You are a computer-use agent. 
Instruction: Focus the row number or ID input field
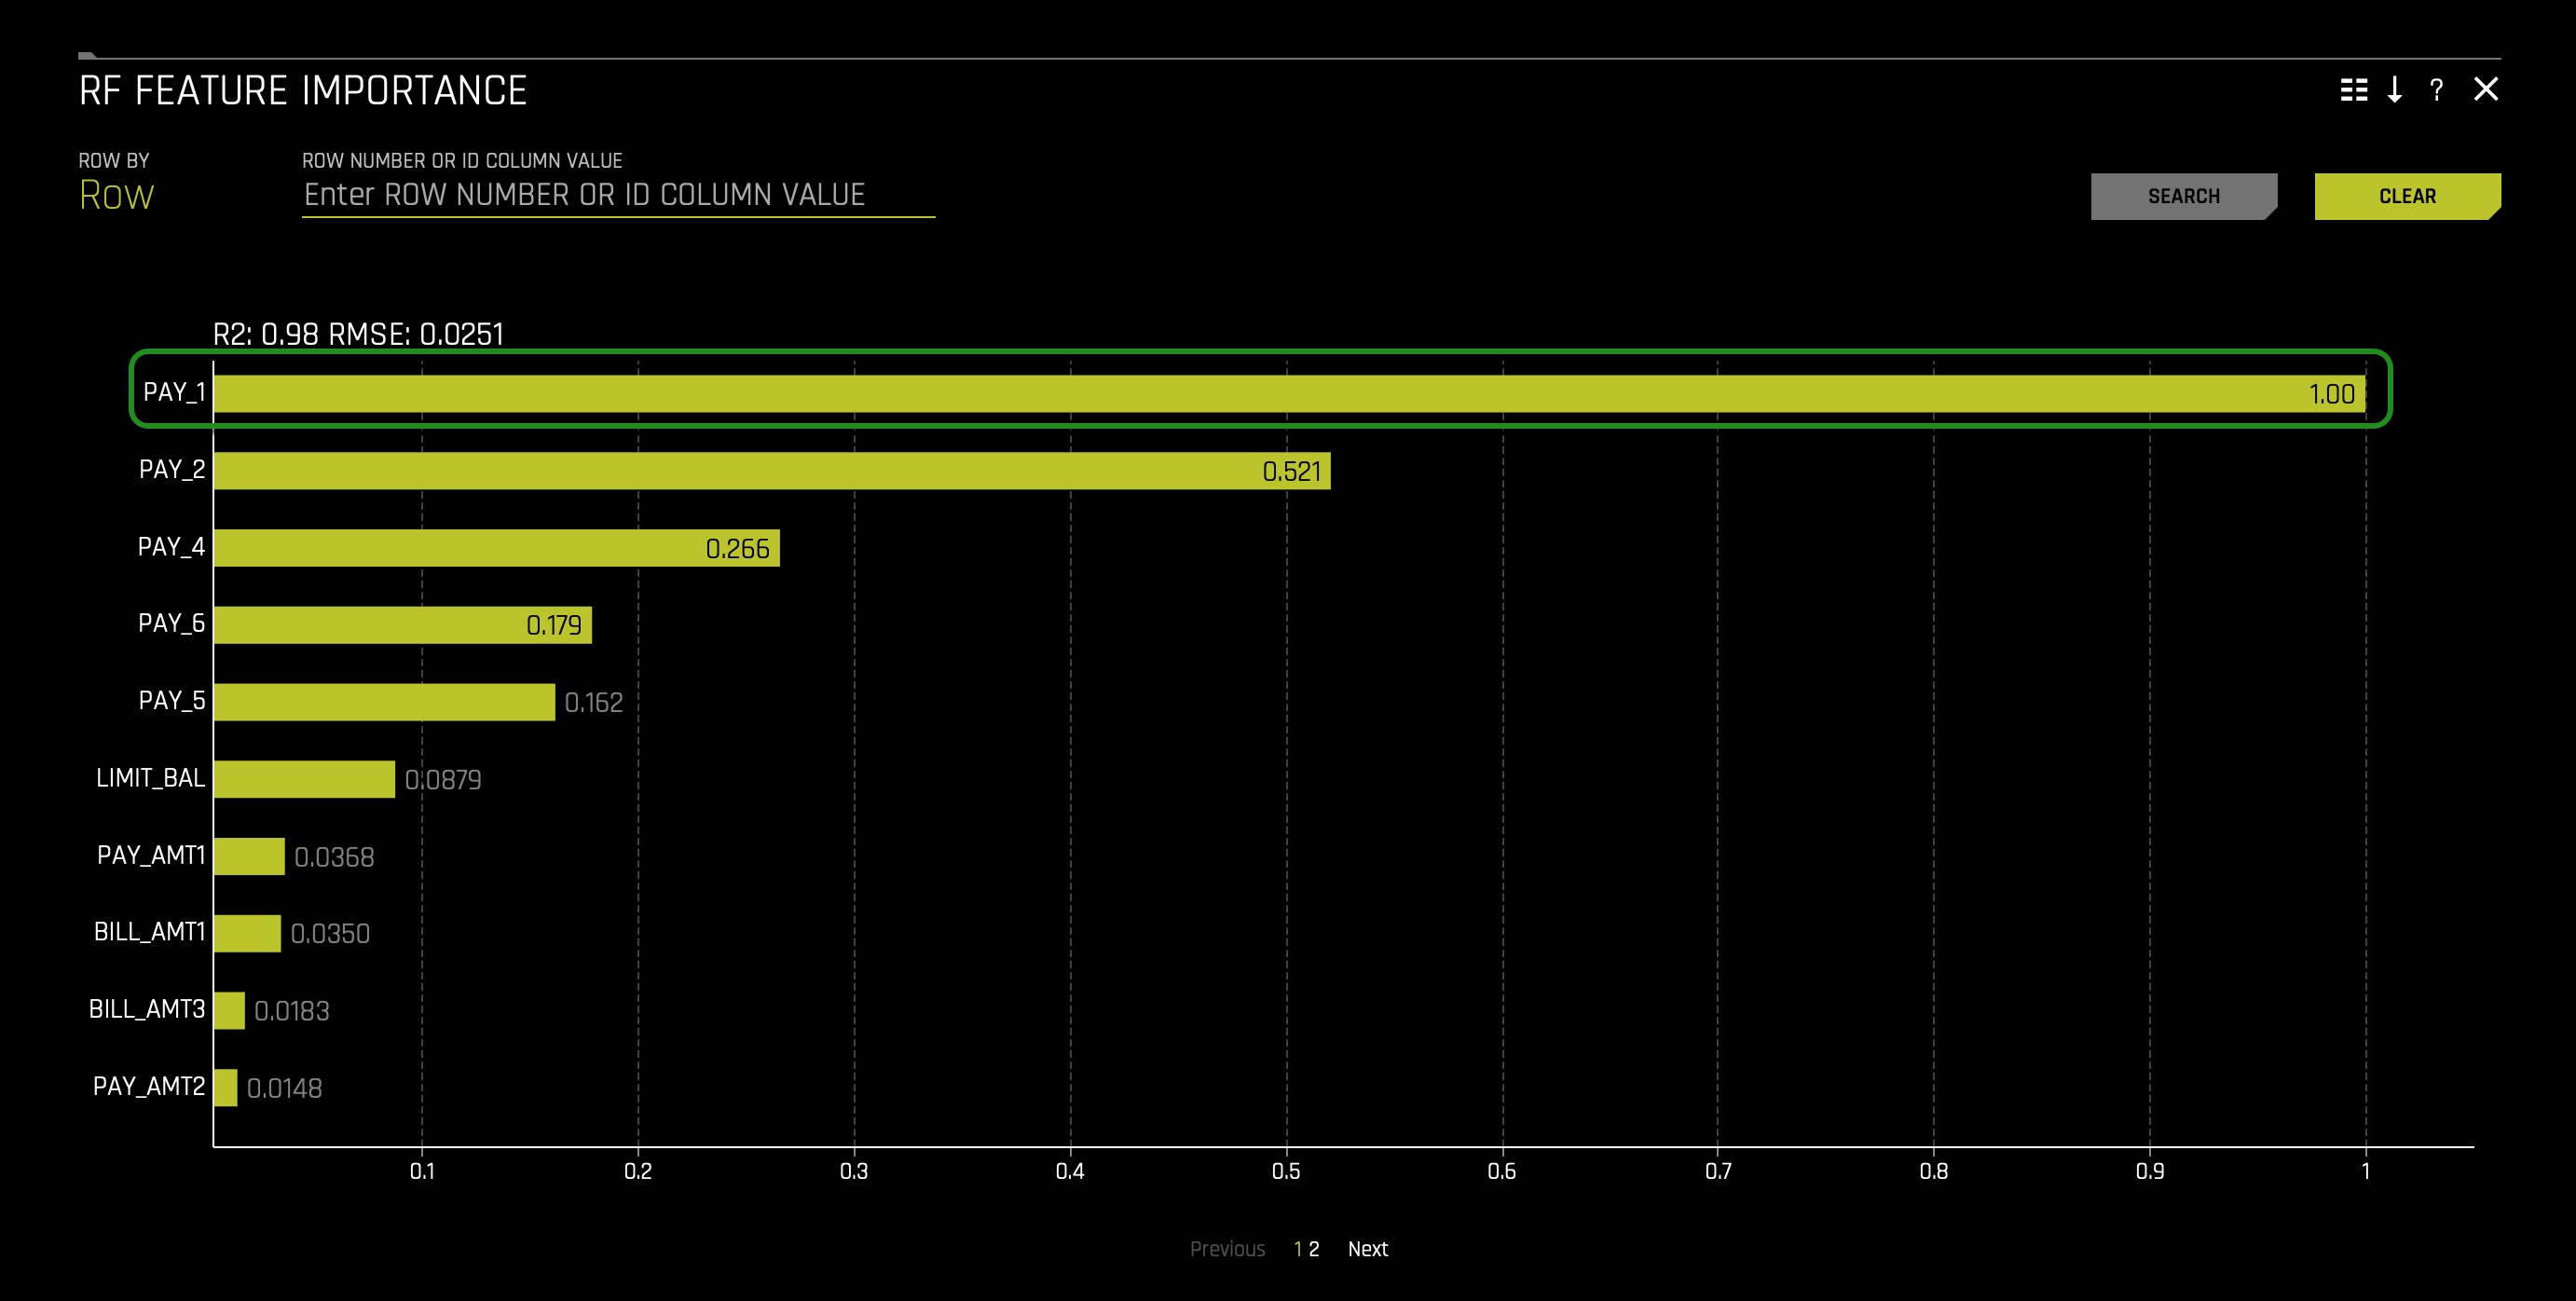(618, 195)
